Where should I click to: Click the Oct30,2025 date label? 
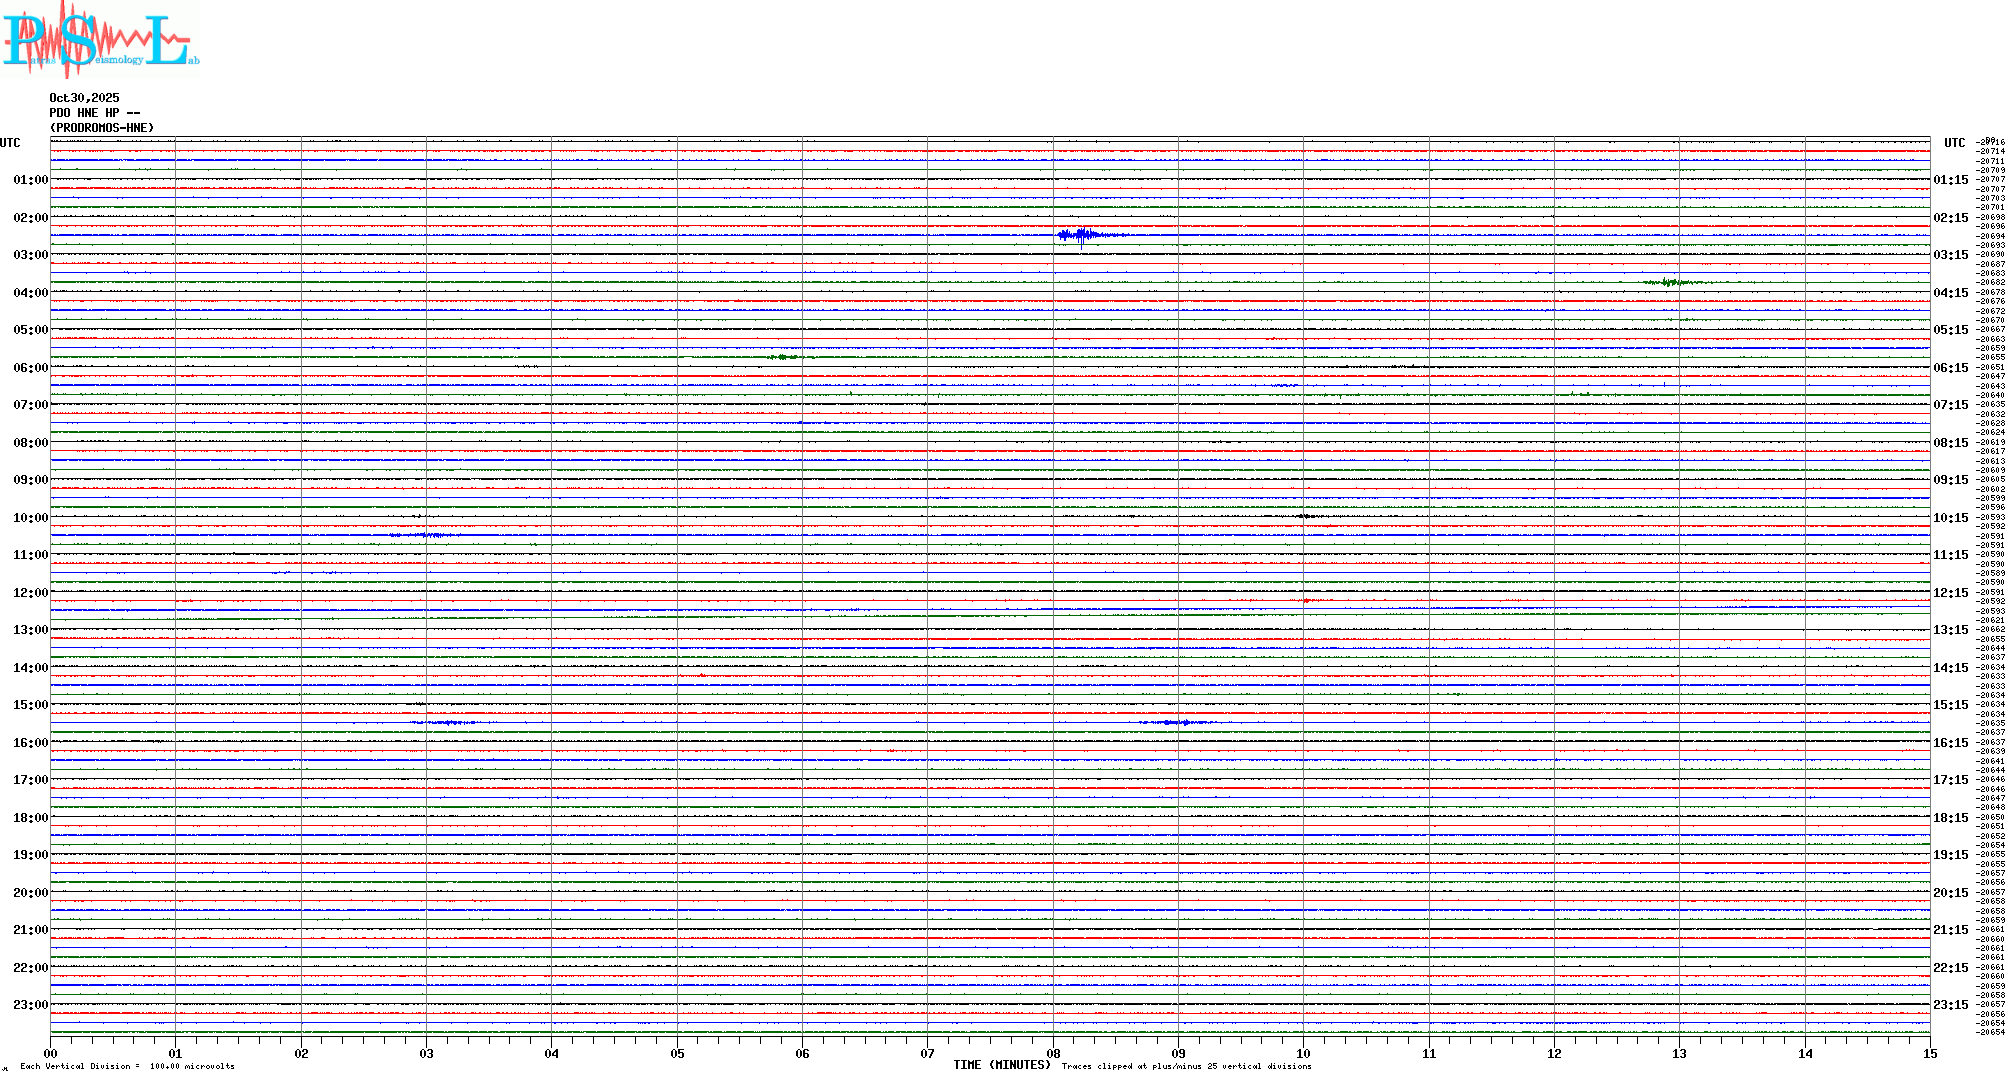click(x=84, y=98)
